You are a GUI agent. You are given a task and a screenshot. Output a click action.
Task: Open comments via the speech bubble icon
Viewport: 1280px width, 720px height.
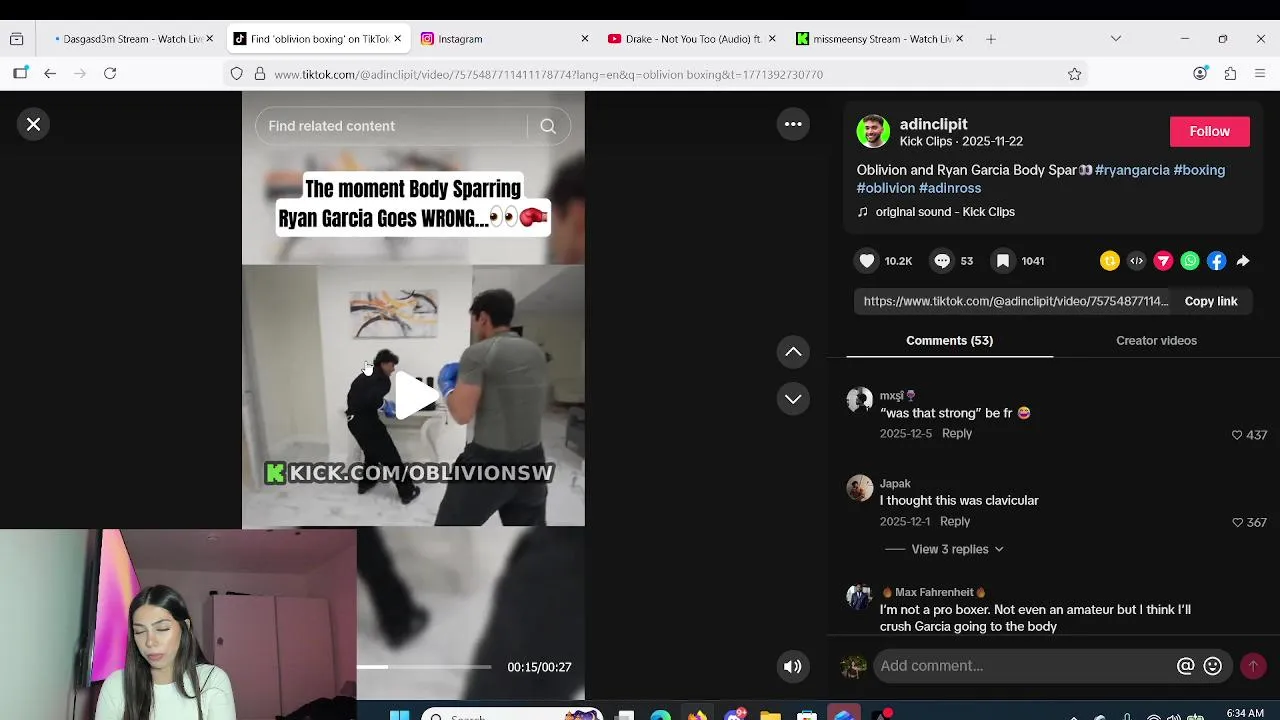click(x=942, y=261)
